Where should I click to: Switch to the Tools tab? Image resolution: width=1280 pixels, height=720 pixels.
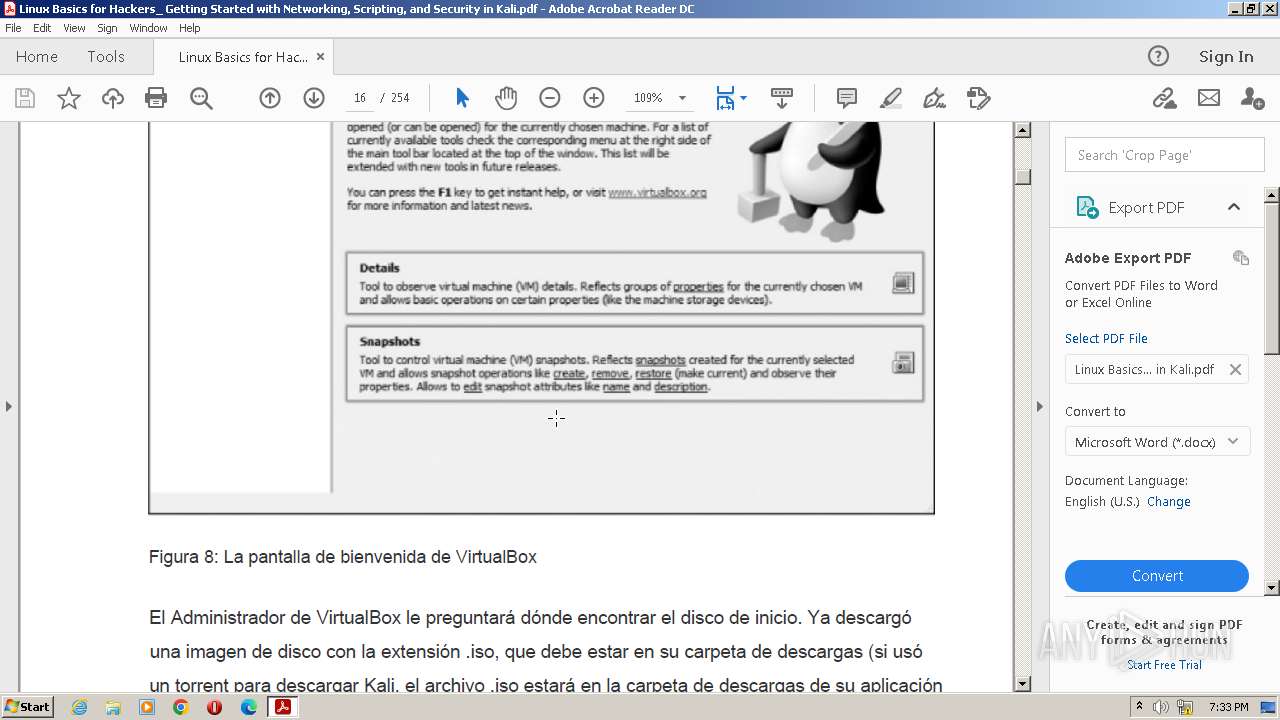click(x=106, y=57)
